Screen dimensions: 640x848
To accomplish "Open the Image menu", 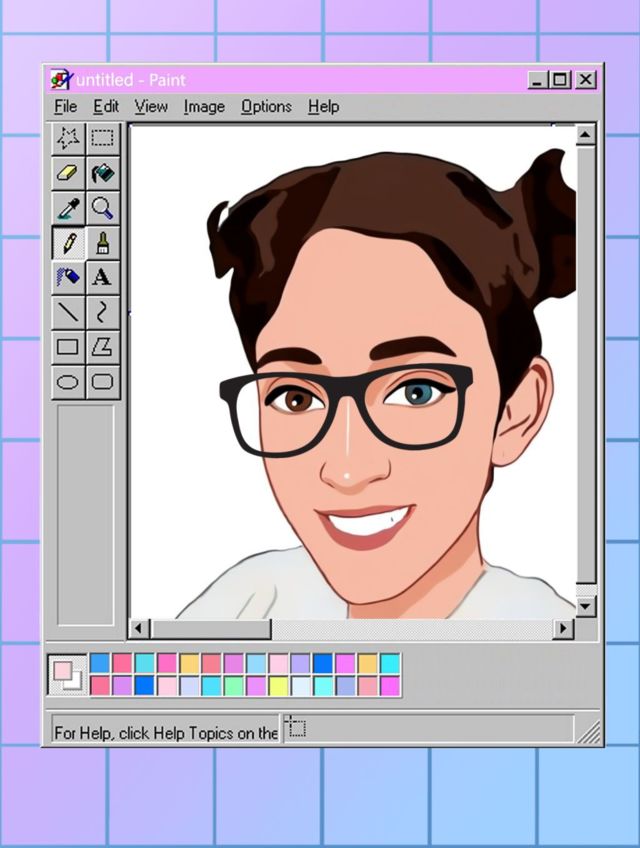I will tap(204, 106).
